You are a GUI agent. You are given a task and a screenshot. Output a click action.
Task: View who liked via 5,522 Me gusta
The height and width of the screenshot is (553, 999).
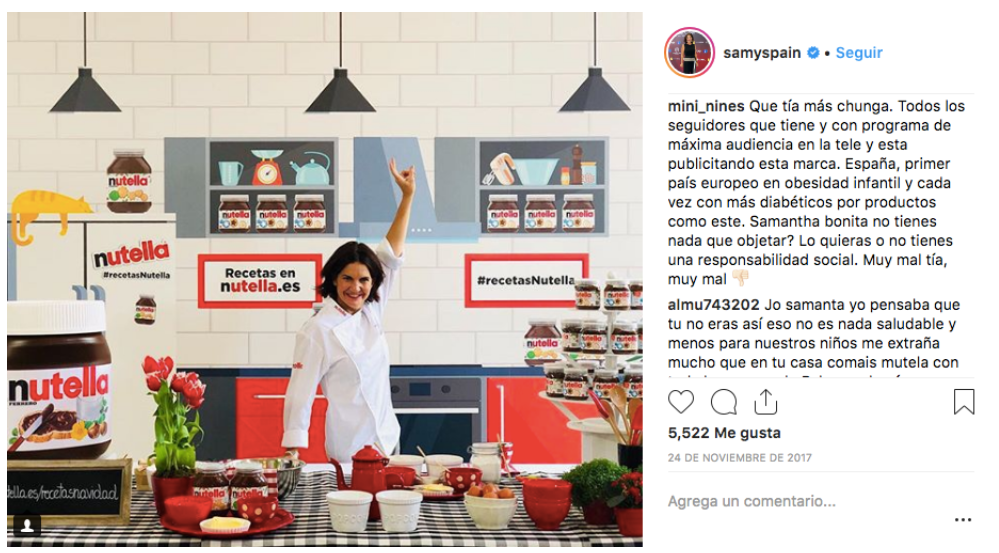[724, 433]
